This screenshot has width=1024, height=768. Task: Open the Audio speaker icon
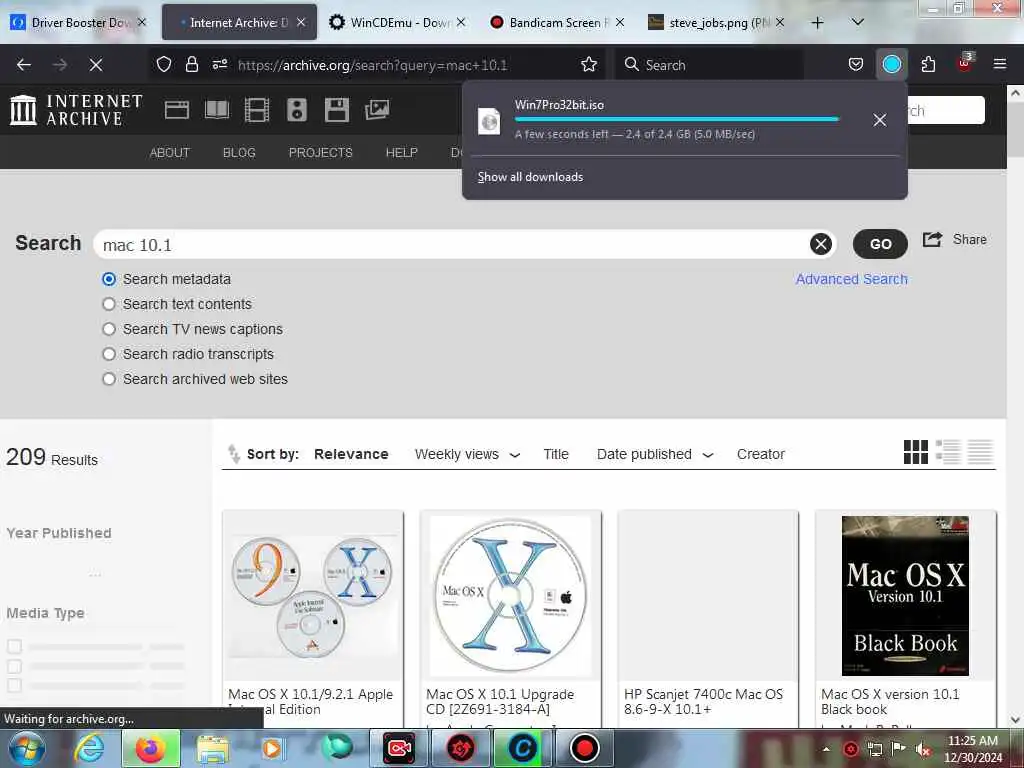296,110
